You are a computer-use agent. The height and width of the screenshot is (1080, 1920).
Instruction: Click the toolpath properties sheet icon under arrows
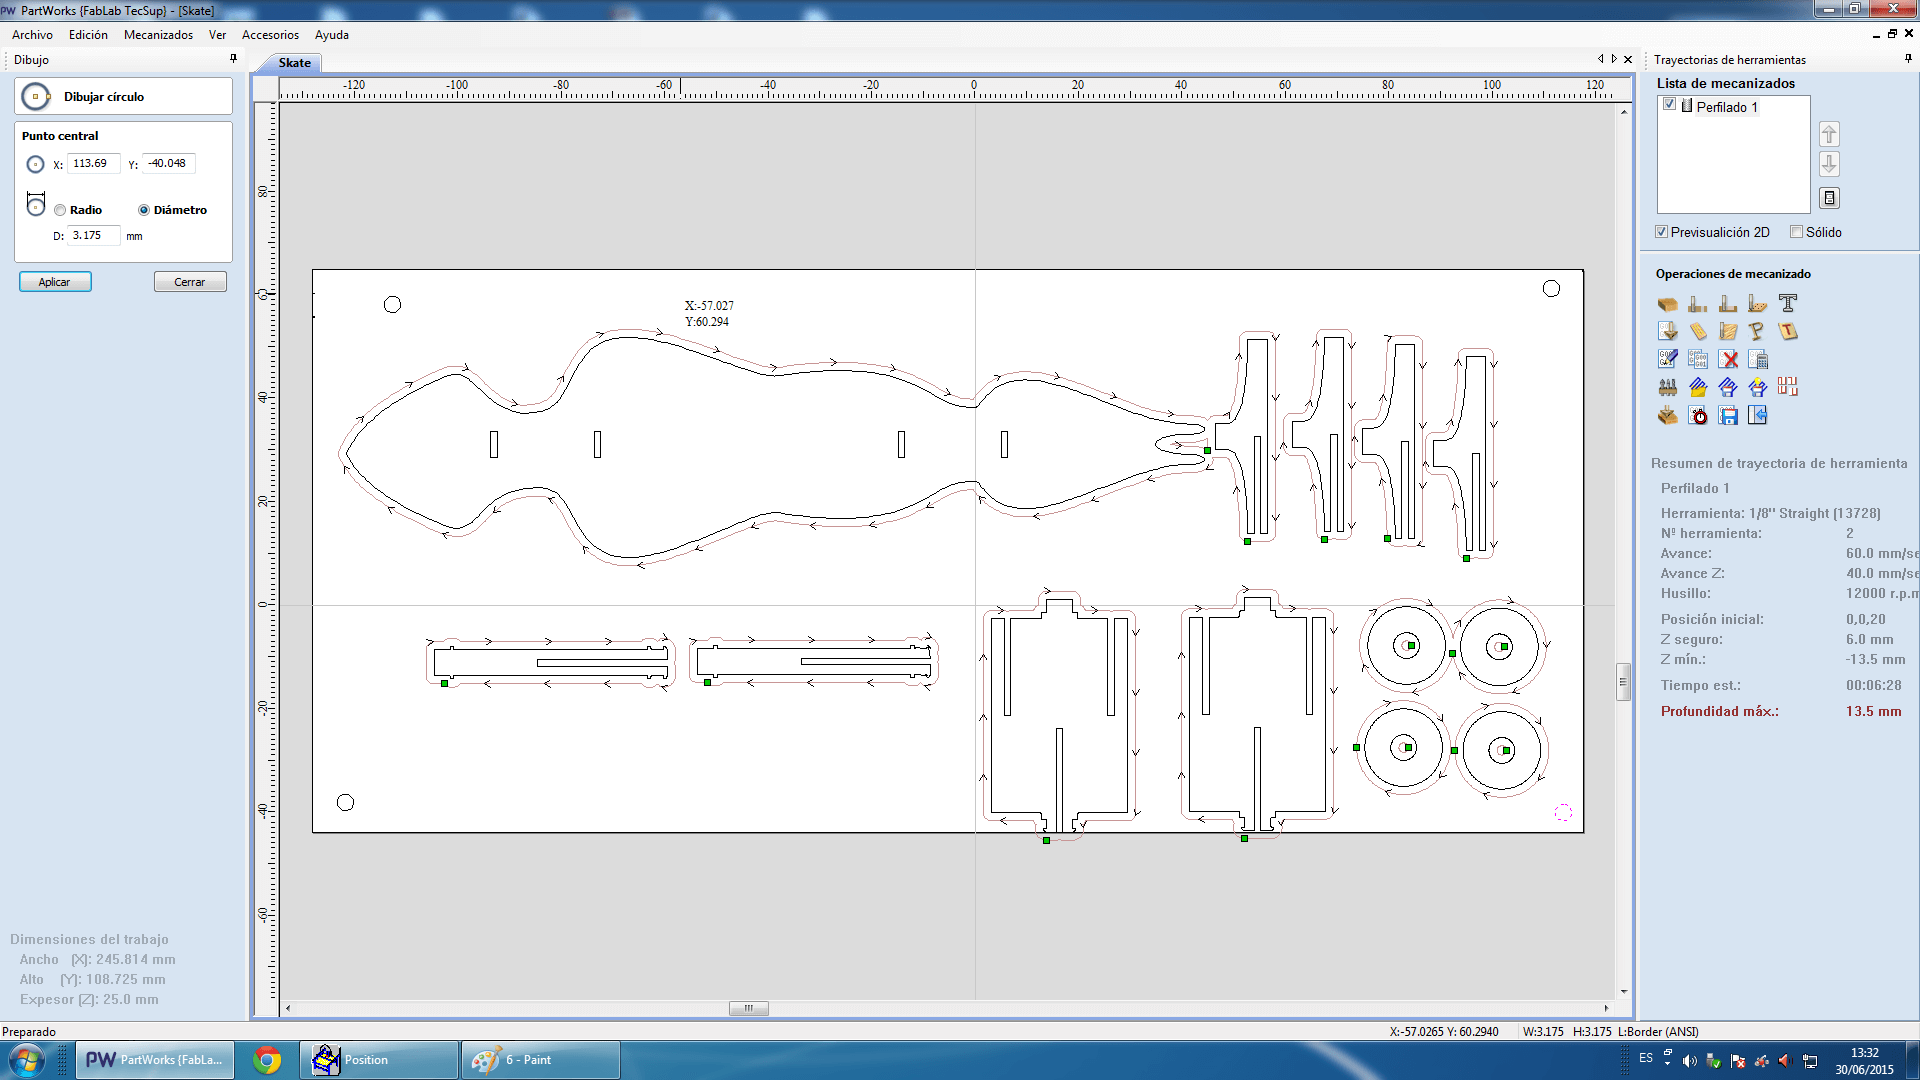pyautogui.click(x=1829, y=198)
